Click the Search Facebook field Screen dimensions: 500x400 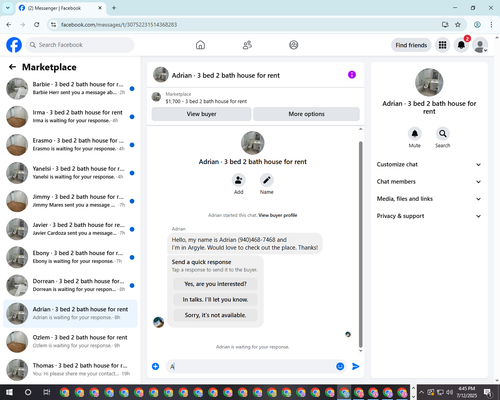click(x=80, y=45)
